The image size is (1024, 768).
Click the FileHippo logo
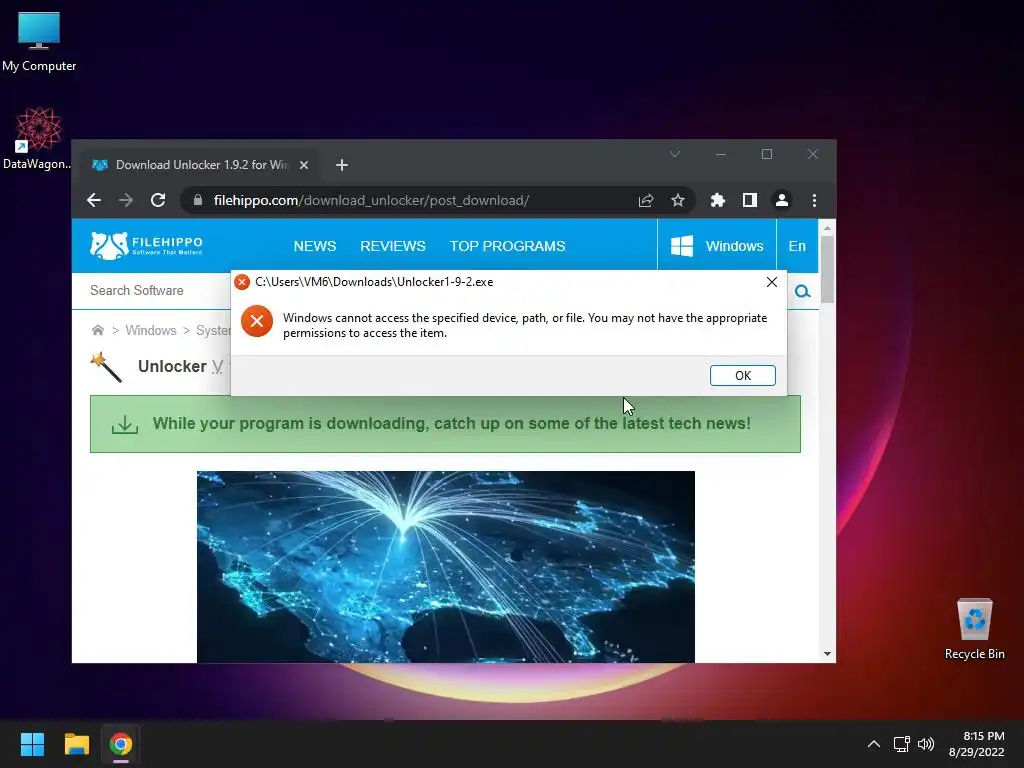(x=146, y=246)
